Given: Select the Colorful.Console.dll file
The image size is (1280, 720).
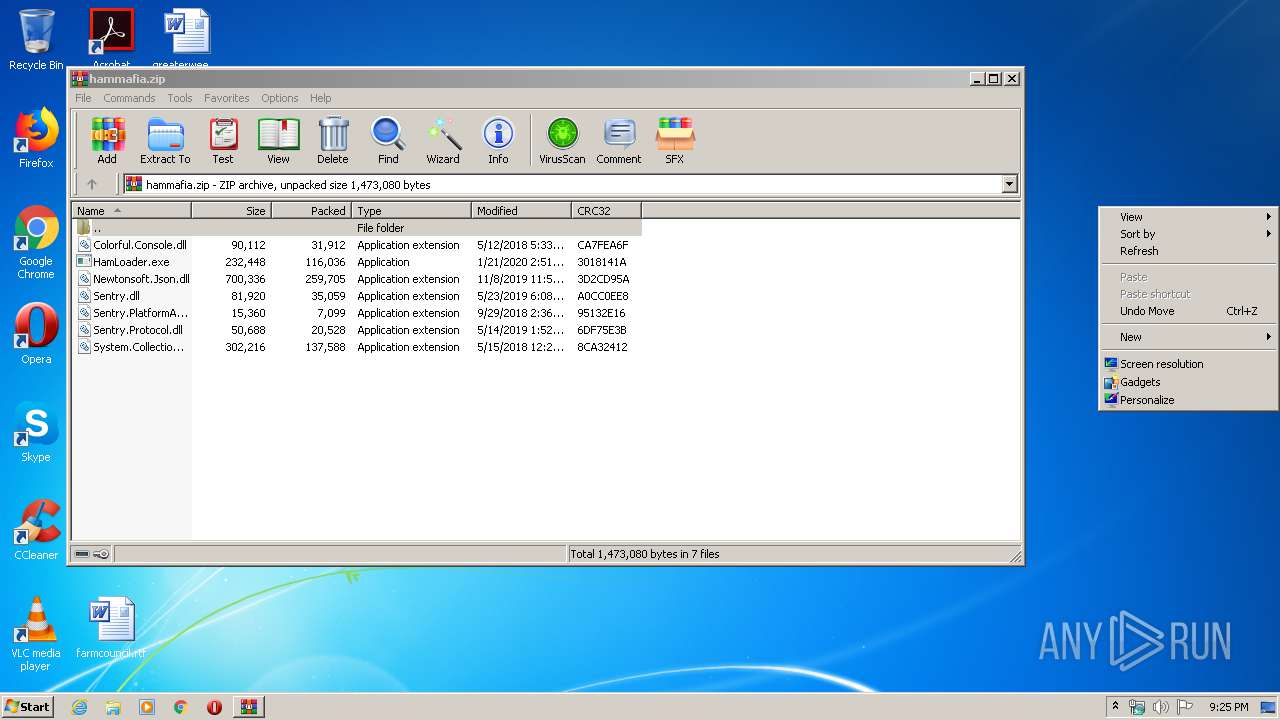Looking at the screenshot, I should tap(357, 245).
